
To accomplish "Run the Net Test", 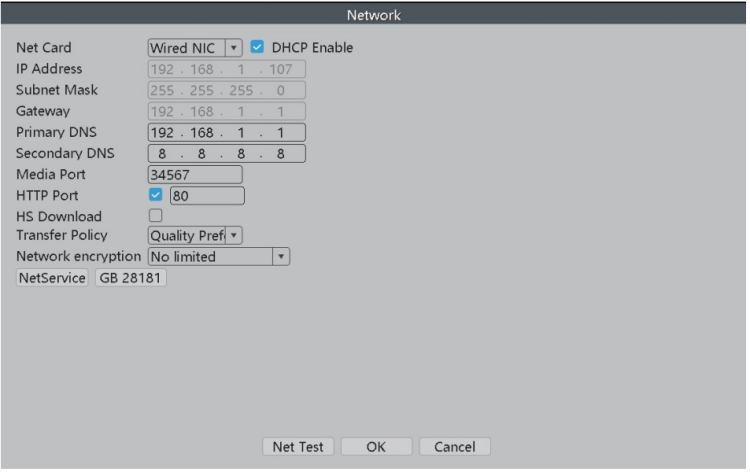I will click(298, 447).
